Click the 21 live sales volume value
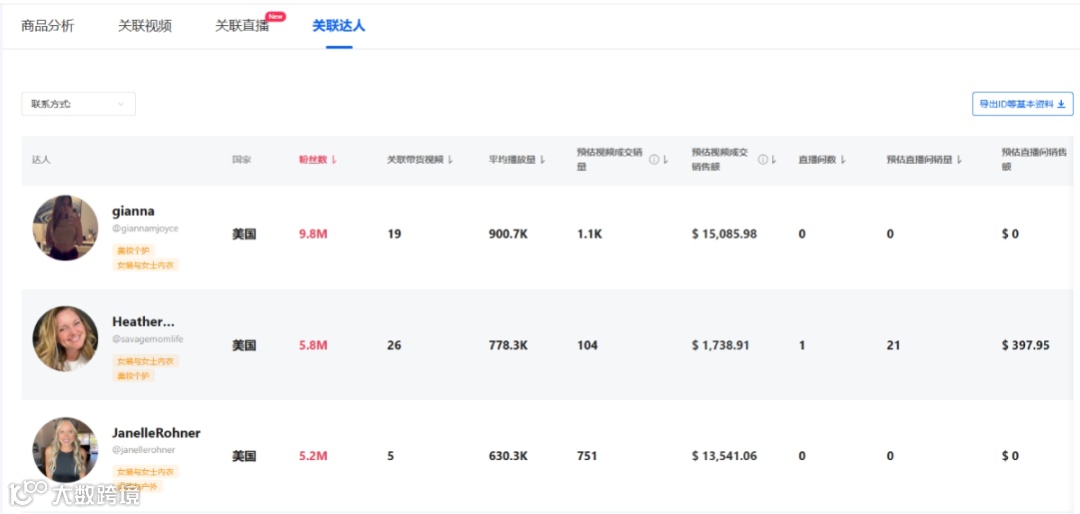 point(893,345)
